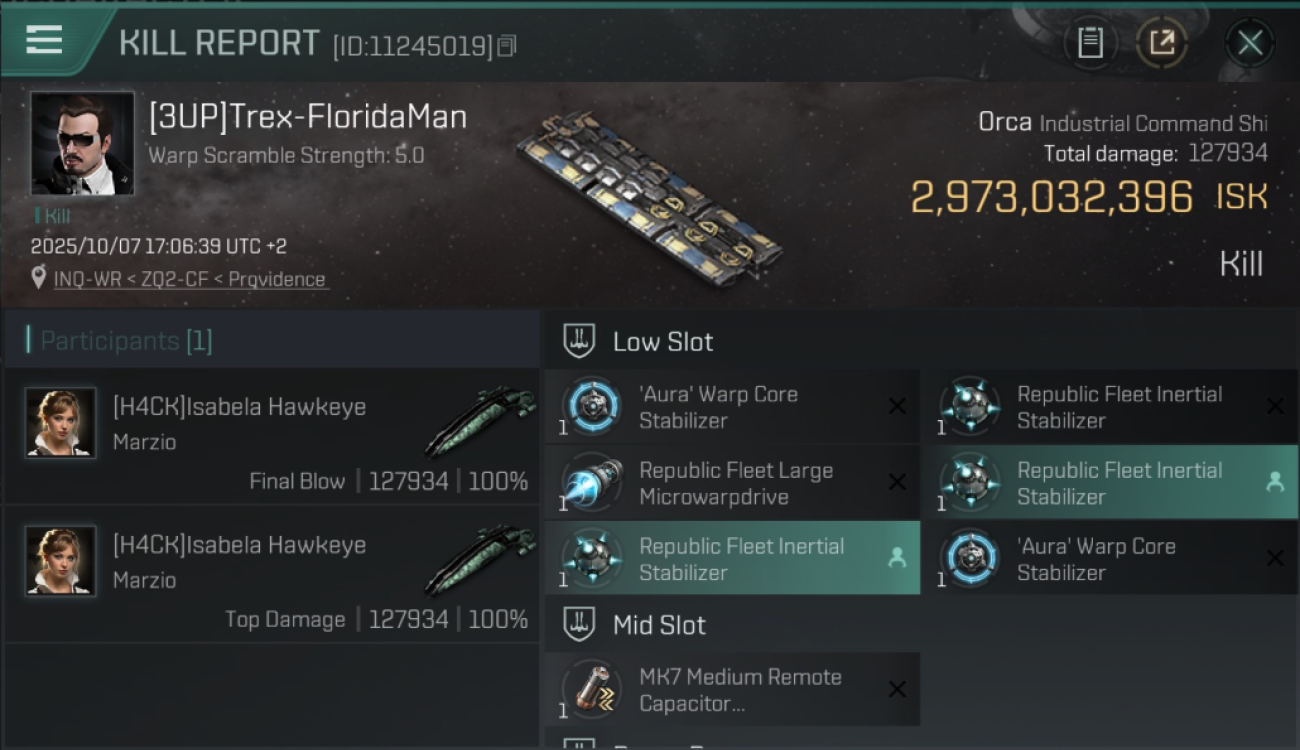Screen dimensions: 1300x750
Task: Click the MK7 Medium Remote Capacitor icon
Action: [591, 690]
